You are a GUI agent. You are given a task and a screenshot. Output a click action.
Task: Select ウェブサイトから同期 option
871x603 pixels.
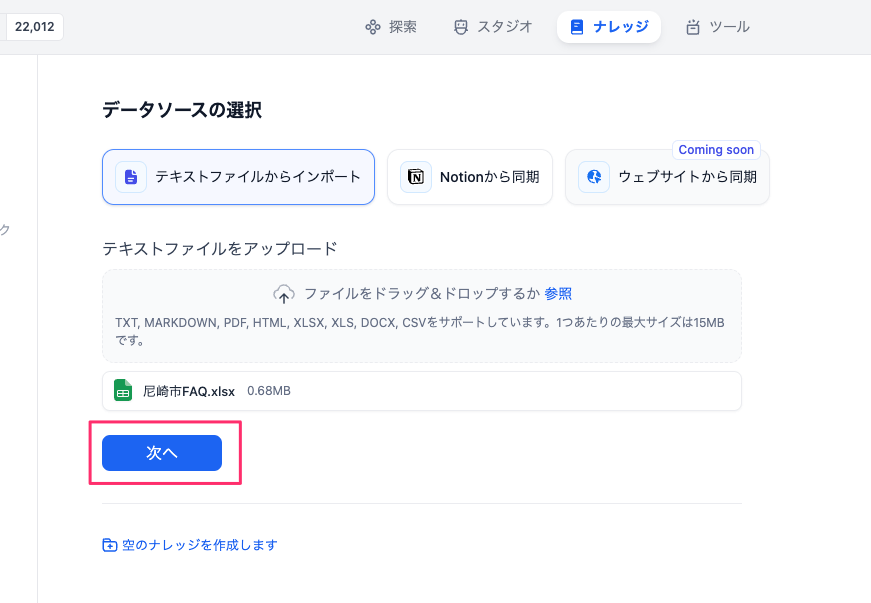pos(667,177)
